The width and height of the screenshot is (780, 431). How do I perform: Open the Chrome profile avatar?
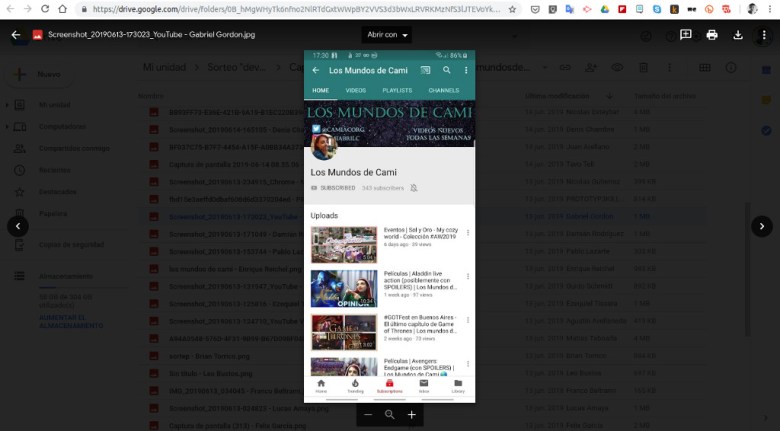(752, 9)
